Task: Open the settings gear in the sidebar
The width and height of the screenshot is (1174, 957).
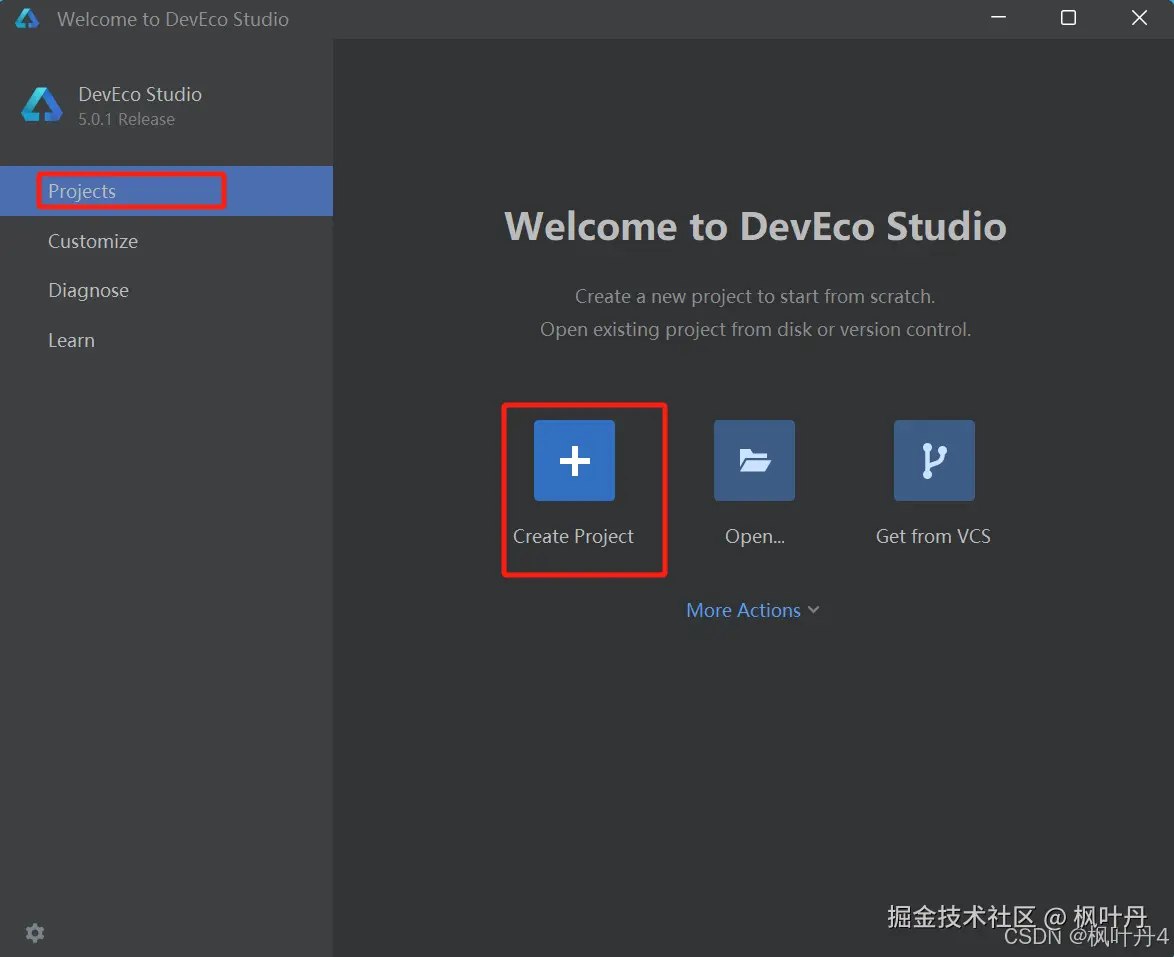Action: pyautogui.click(x=35, y=933)
